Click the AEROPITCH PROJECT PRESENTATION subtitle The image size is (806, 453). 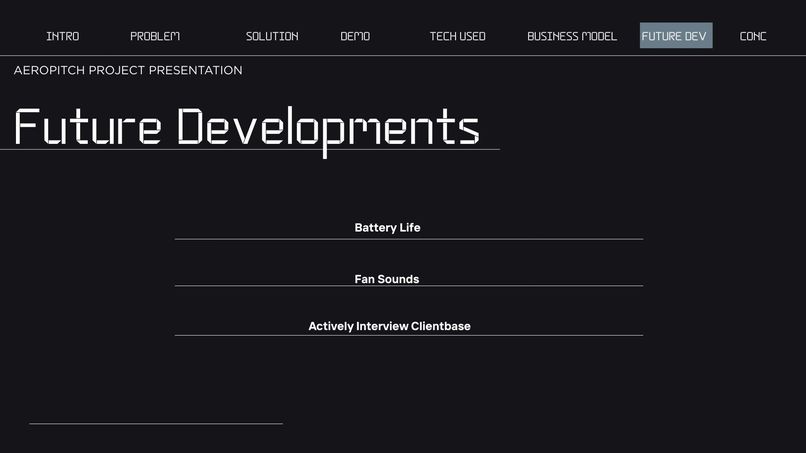click(128, 70)
